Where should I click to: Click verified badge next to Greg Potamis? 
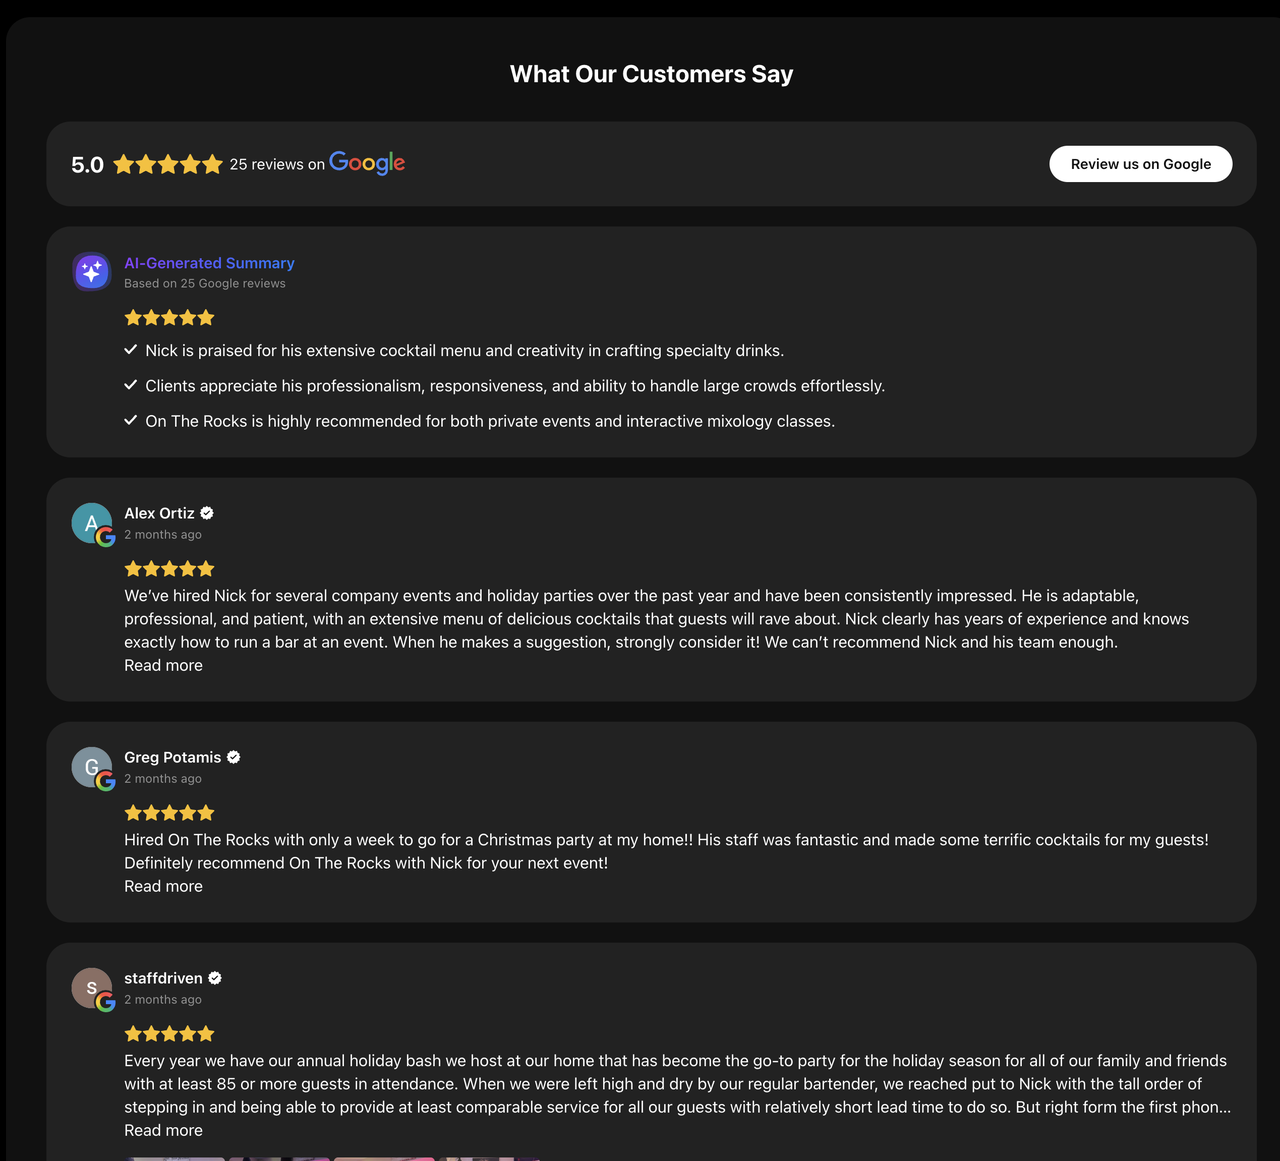pos(233,757)
